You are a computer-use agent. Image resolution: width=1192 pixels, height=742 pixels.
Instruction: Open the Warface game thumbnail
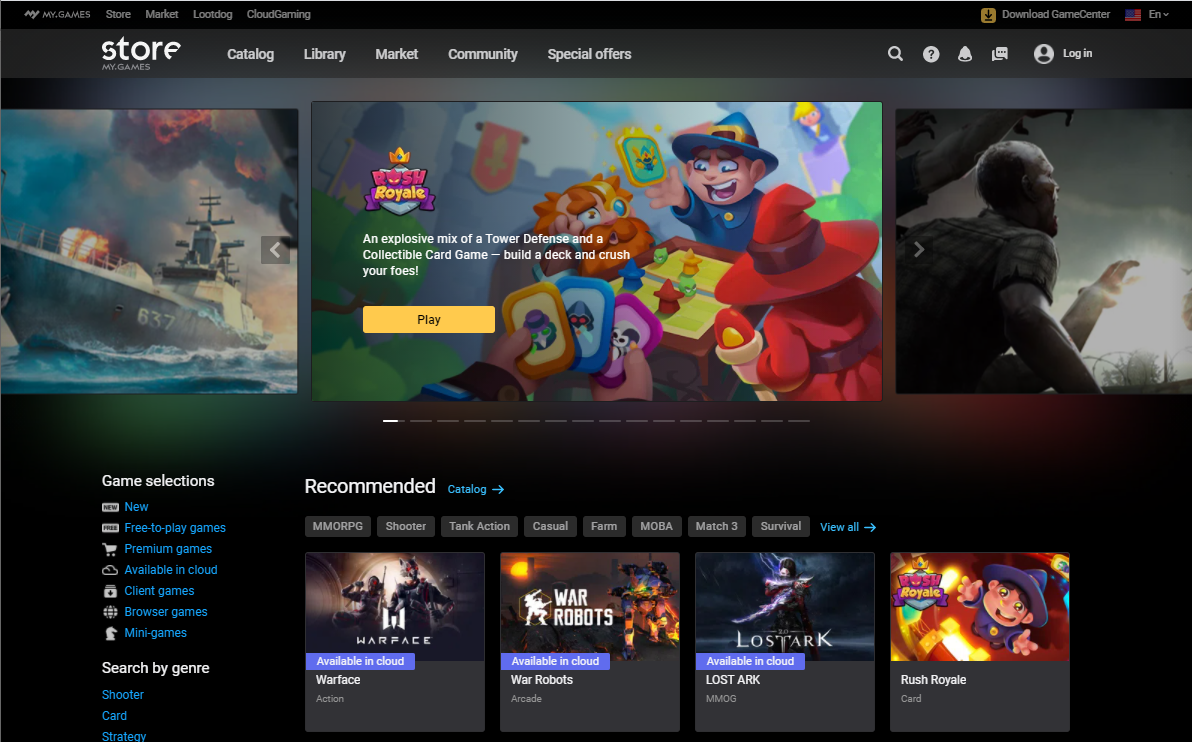pyautogui.click(x=395, y=607)
